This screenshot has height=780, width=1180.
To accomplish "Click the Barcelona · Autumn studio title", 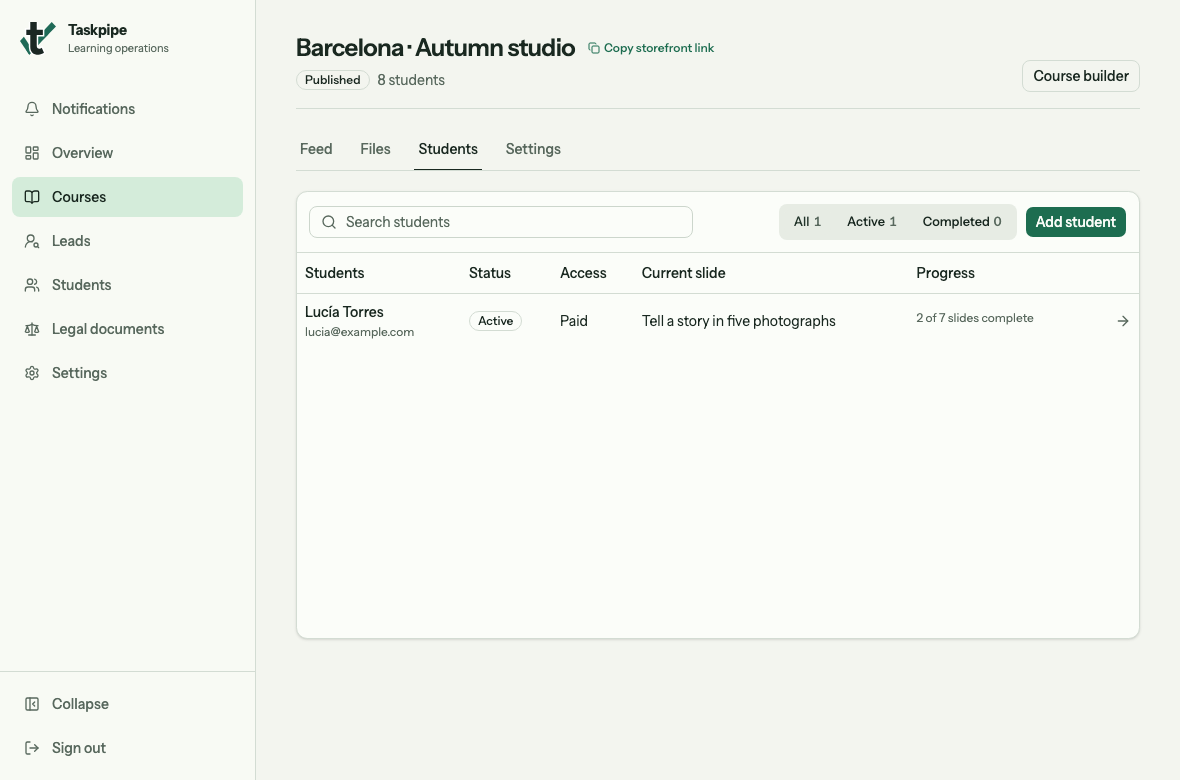I will pos(435,47).
